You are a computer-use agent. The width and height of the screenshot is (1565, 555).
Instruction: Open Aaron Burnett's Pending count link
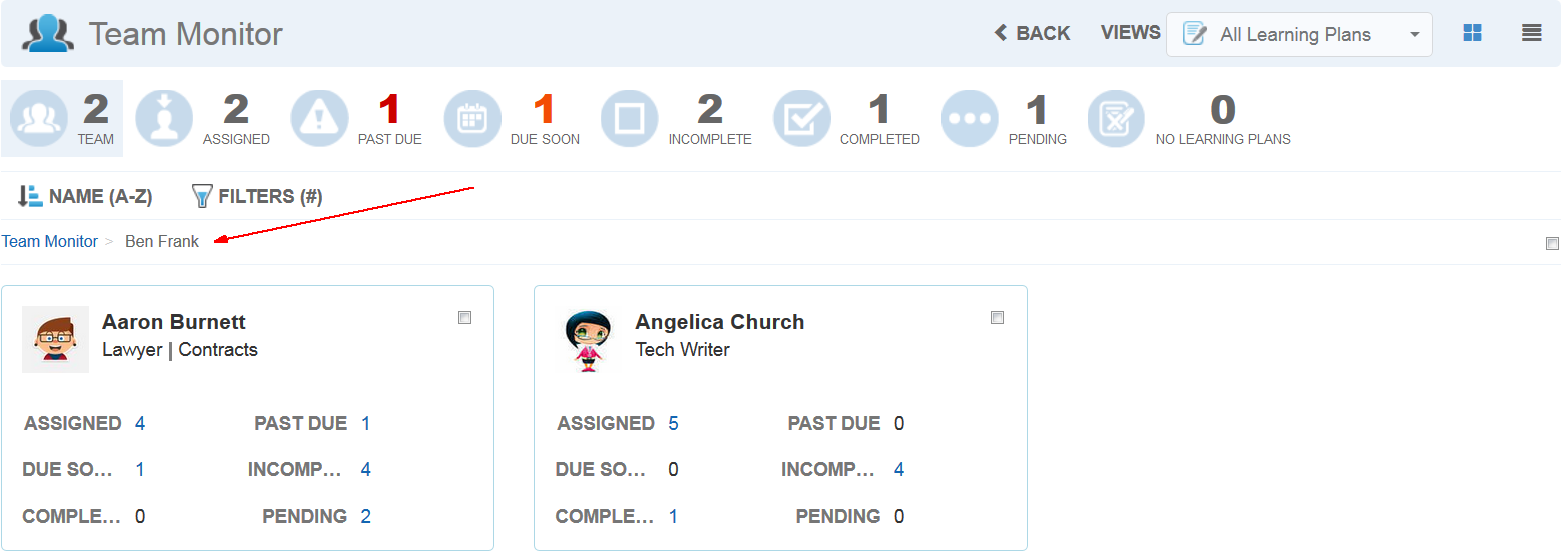365,516
